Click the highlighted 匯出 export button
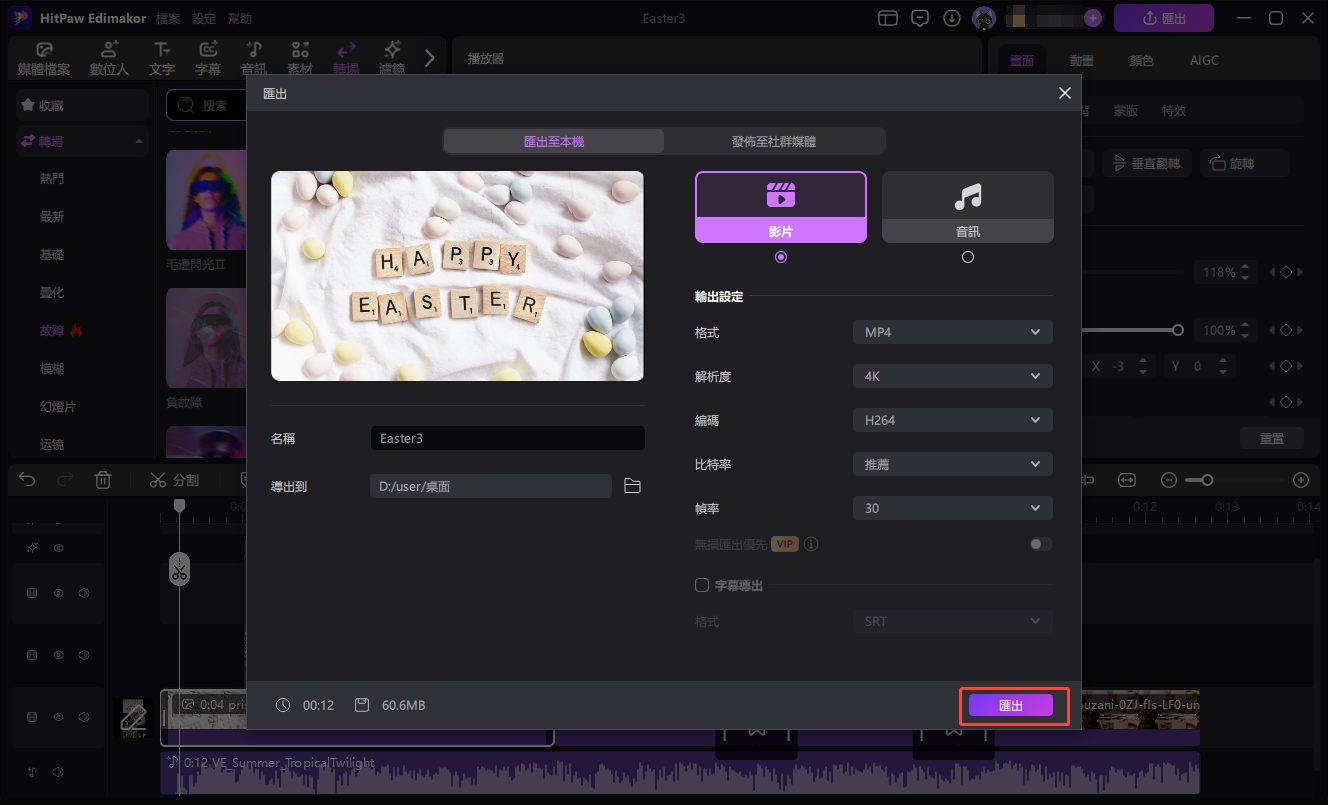The width and height of the screenshot is (1328, 805). pyautogui.click(x=1013, y=705)
